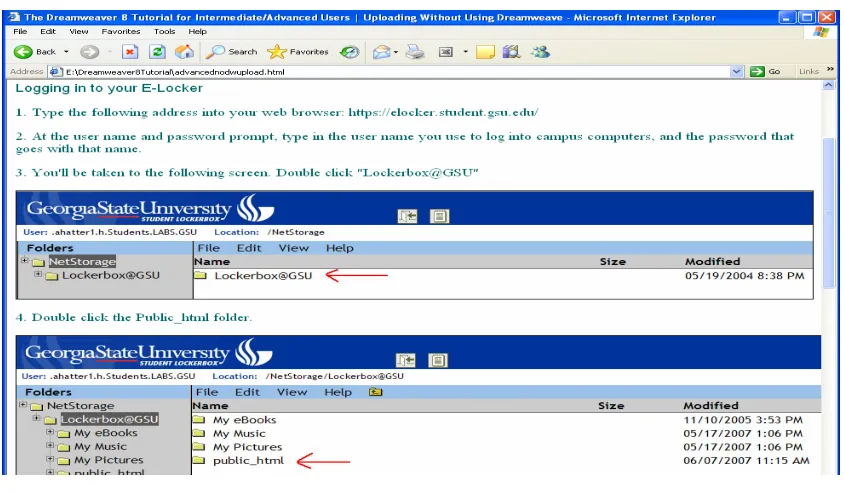This screenshot has width=844, height=492.
Task: Open the View menu in Internet Explorer
Action: 79,32
